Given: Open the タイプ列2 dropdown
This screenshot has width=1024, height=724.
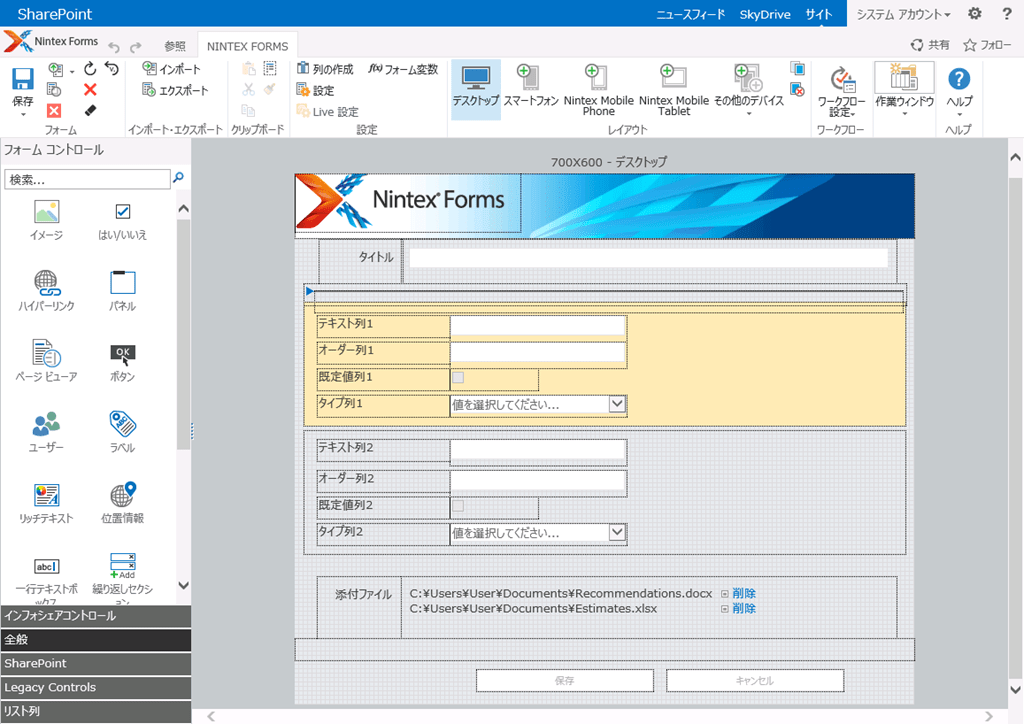Looking at the screenshot, I should [617, 533].
